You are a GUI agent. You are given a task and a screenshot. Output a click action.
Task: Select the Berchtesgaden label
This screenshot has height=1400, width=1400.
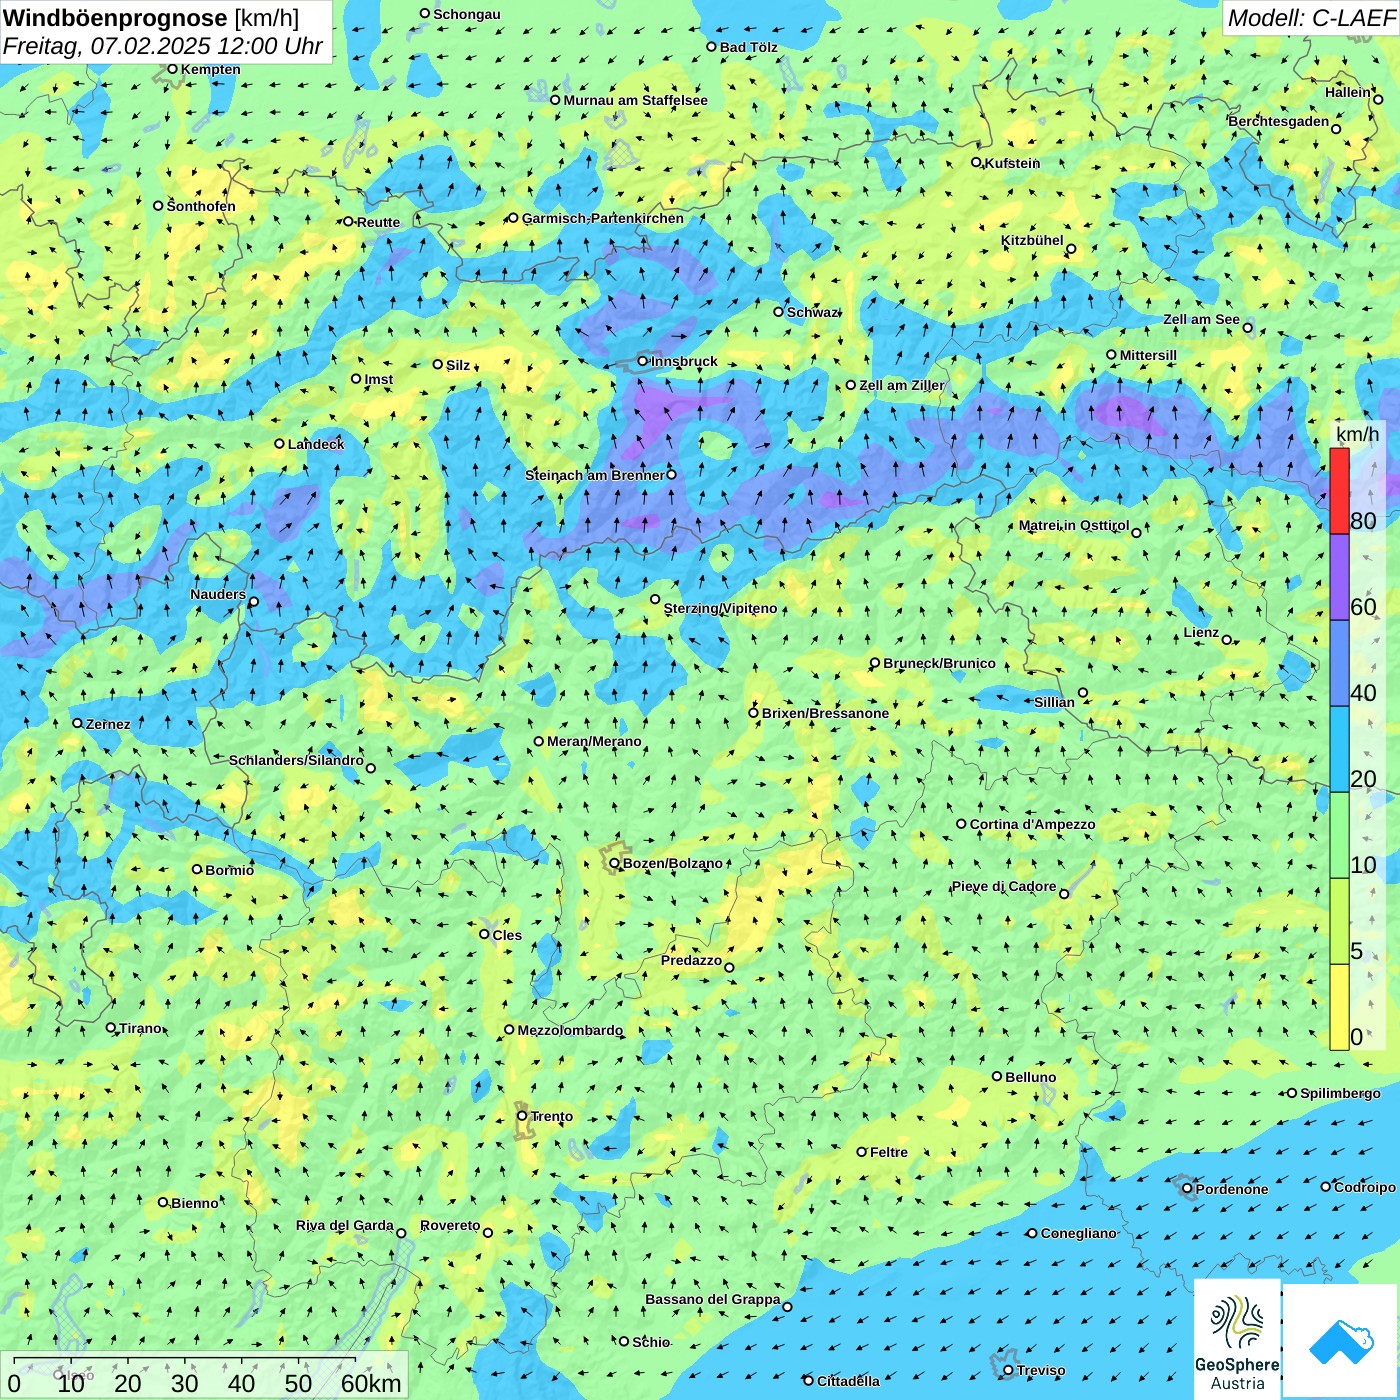(x=1279, y=121)
